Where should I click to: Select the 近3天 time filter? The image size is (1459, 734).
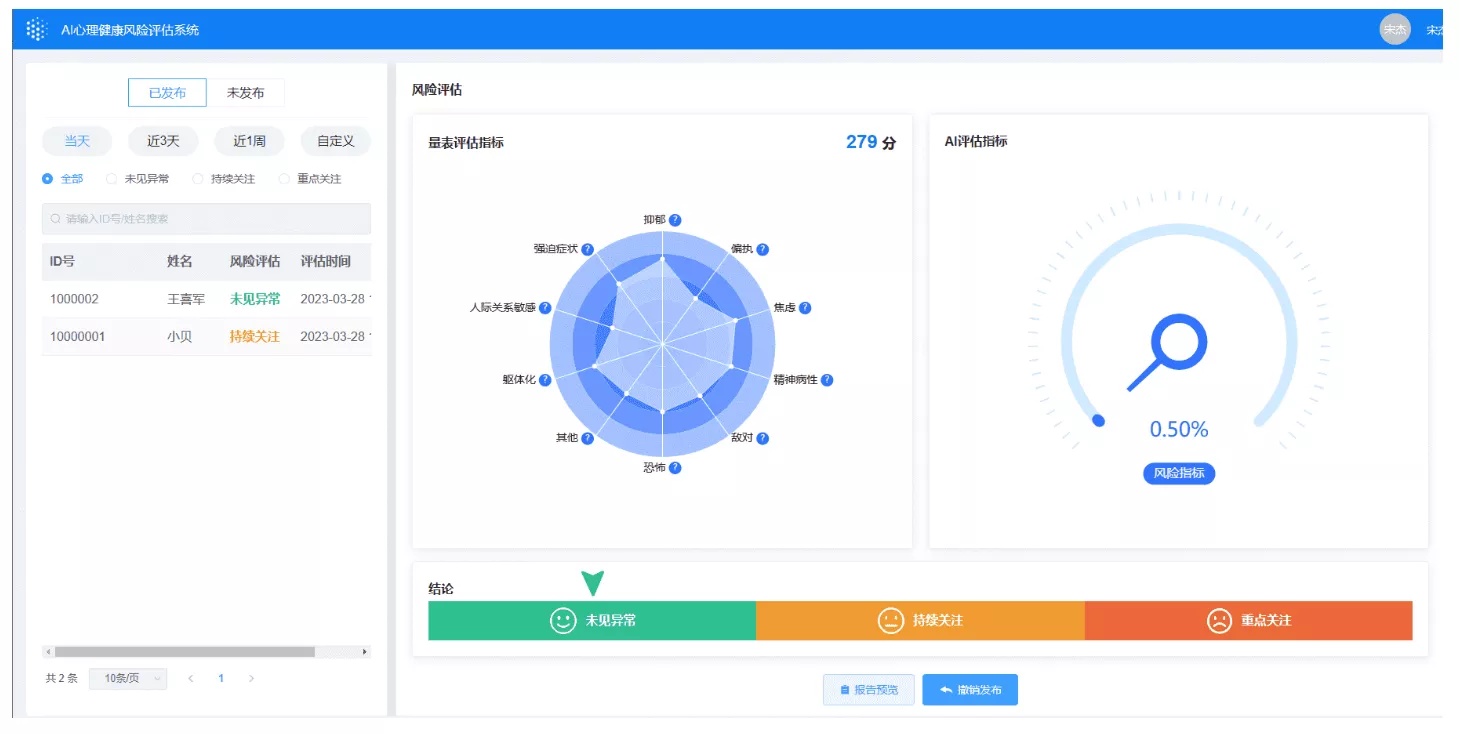tap(163, 141)
